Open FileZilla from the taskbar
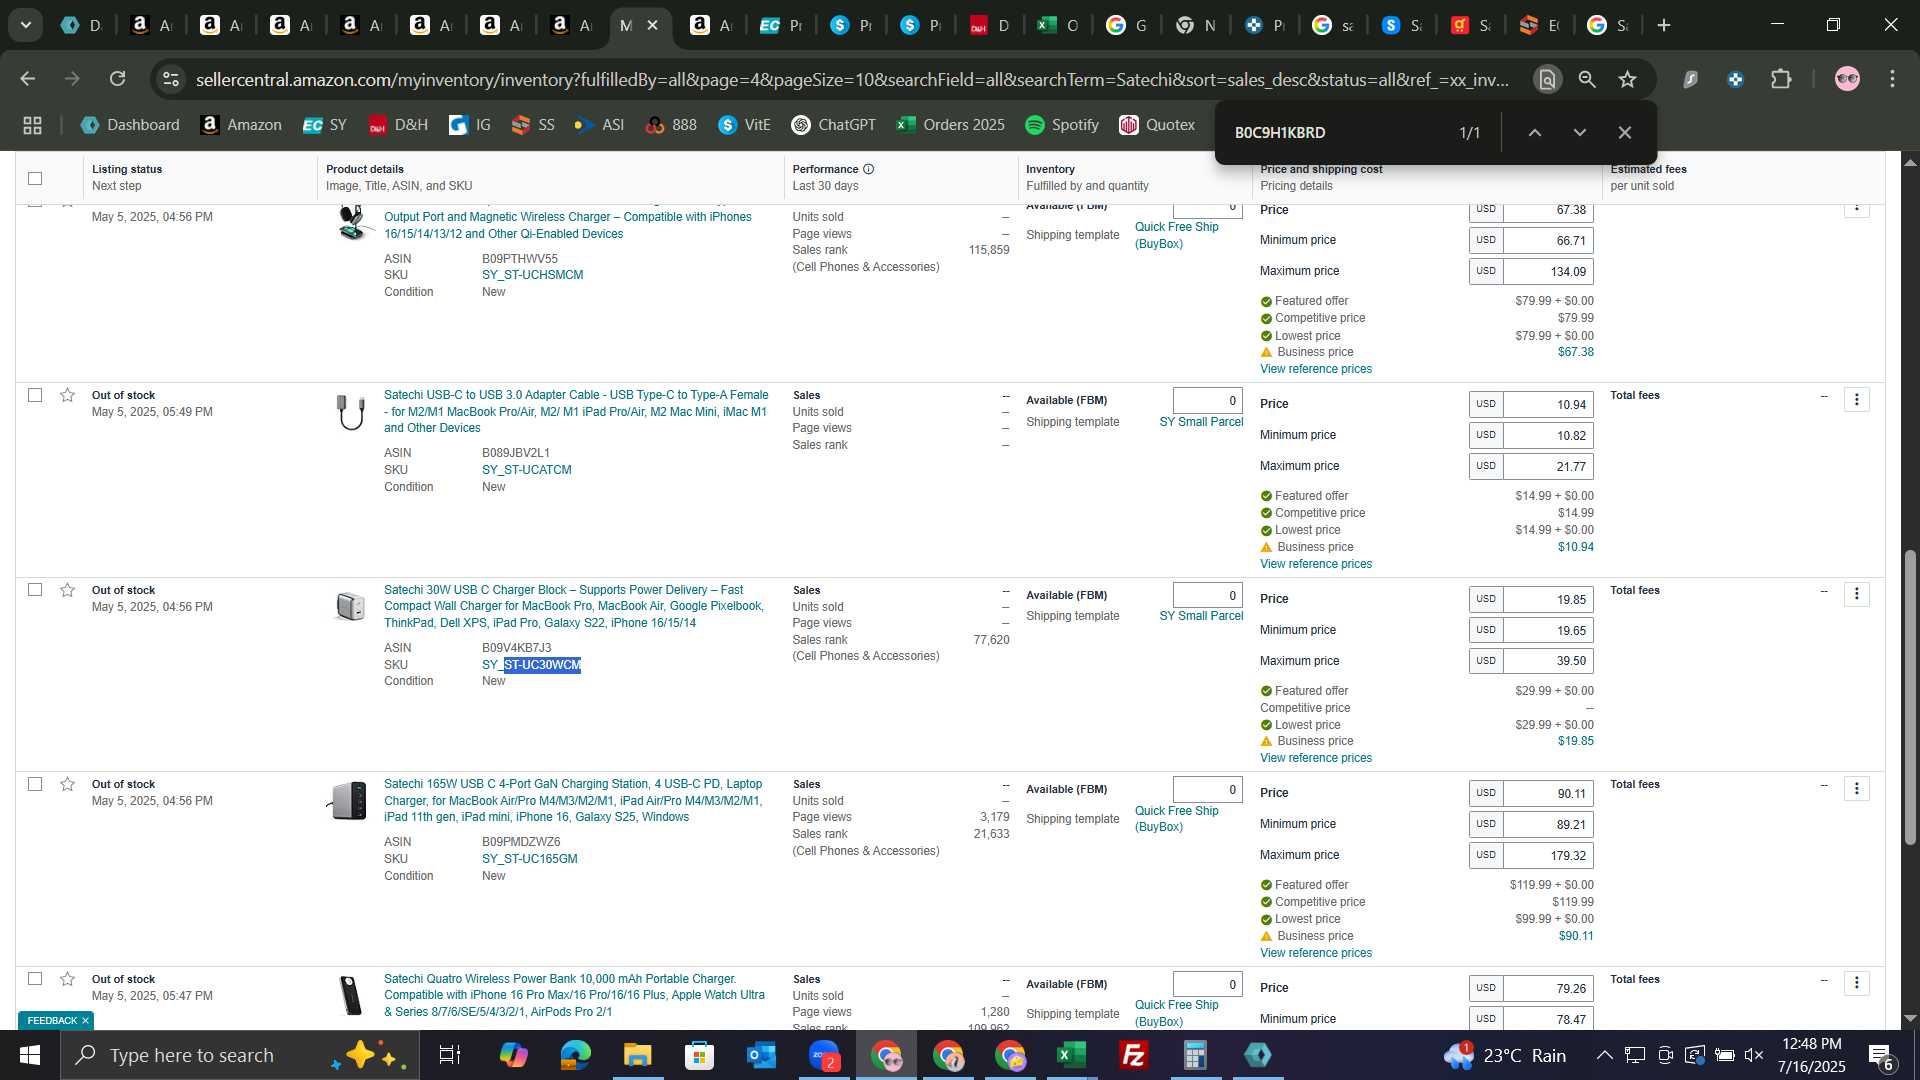Screen dimensions: 1920x1080 pos(1133,1055)
